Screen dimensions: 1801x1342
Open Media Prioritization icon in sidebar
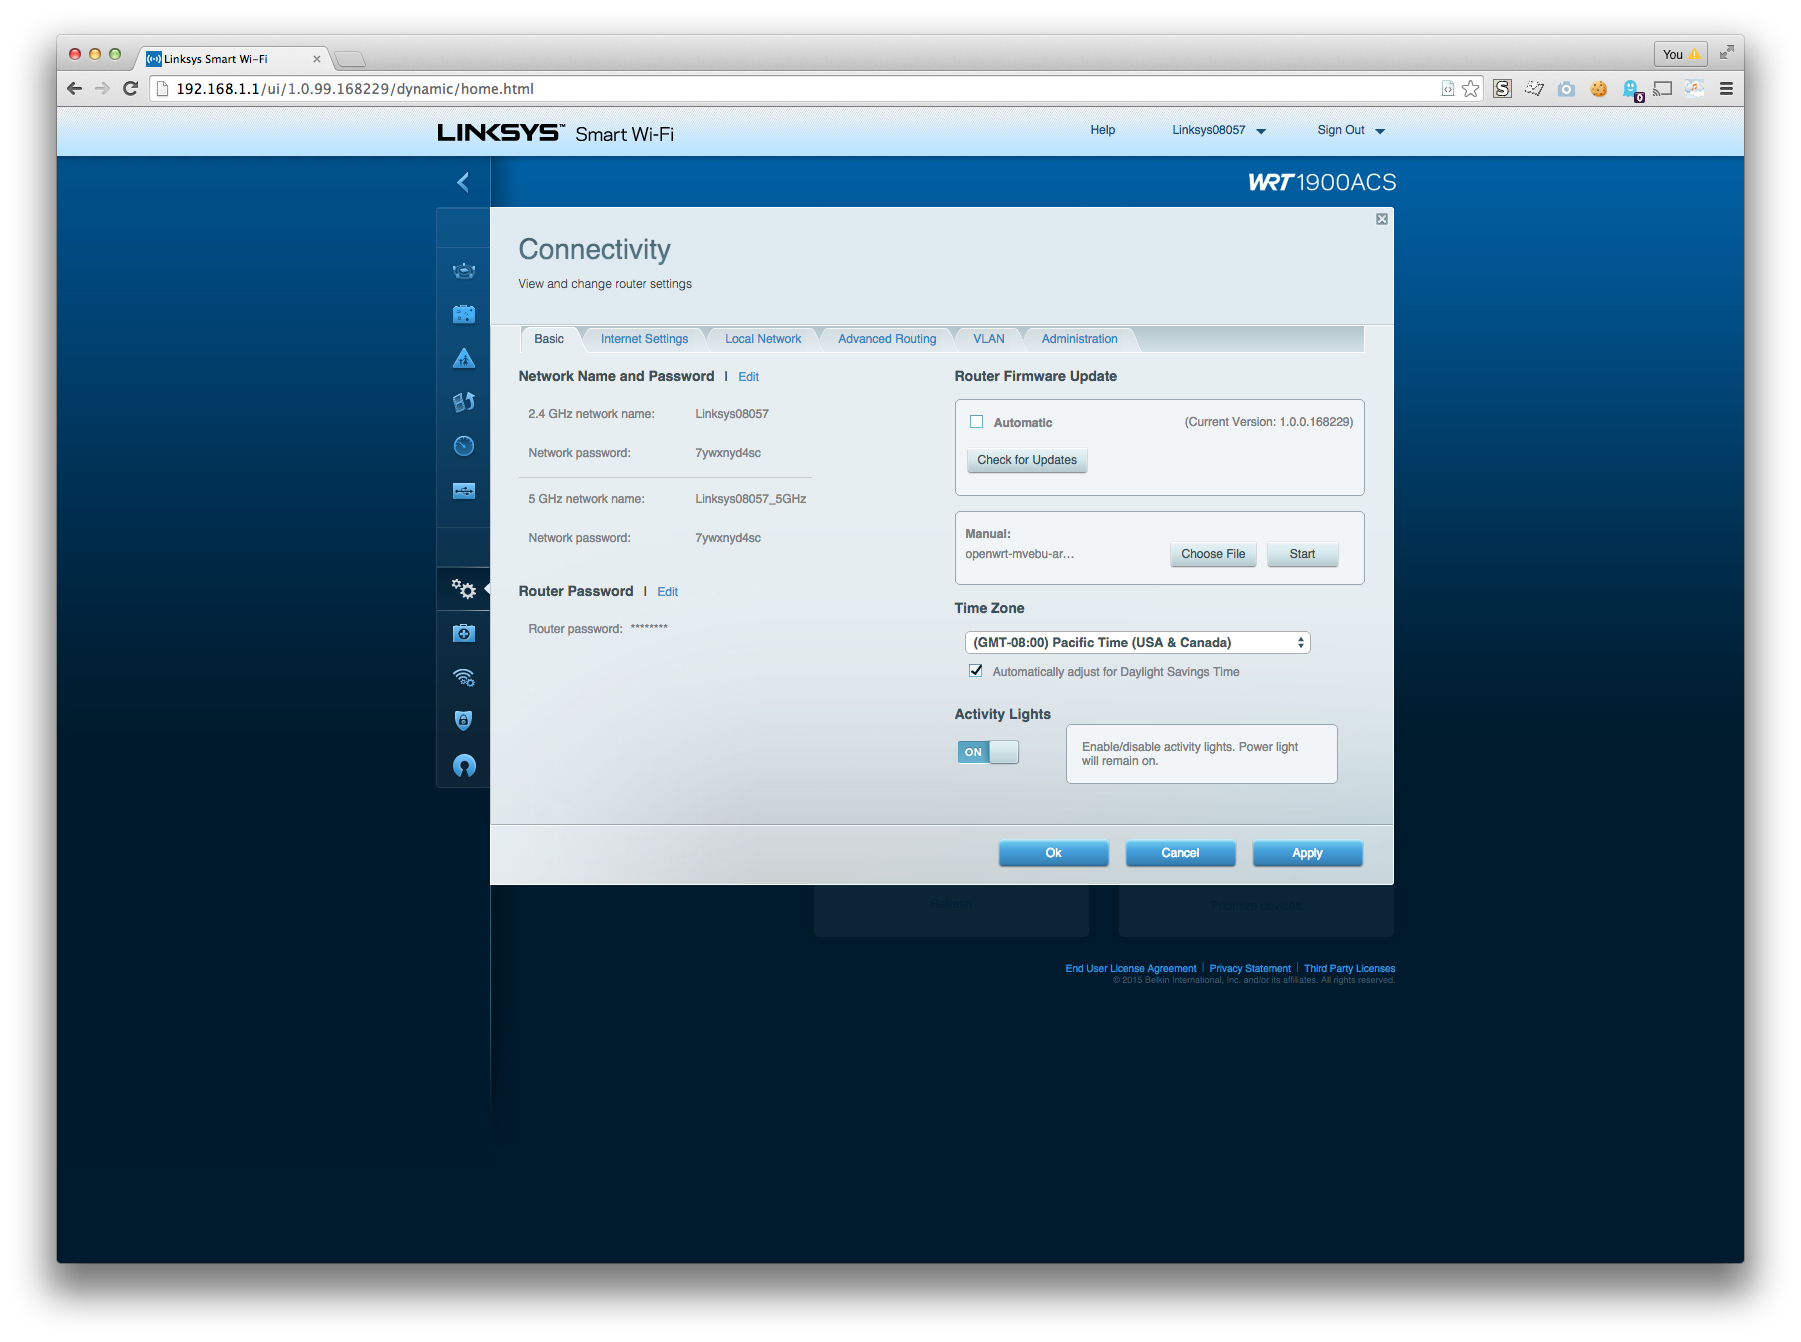[464, 402]
